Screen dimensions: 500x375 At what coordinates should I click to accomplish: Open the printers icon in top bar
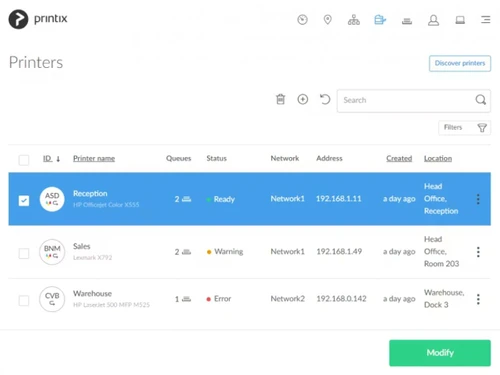coord(380,20)
